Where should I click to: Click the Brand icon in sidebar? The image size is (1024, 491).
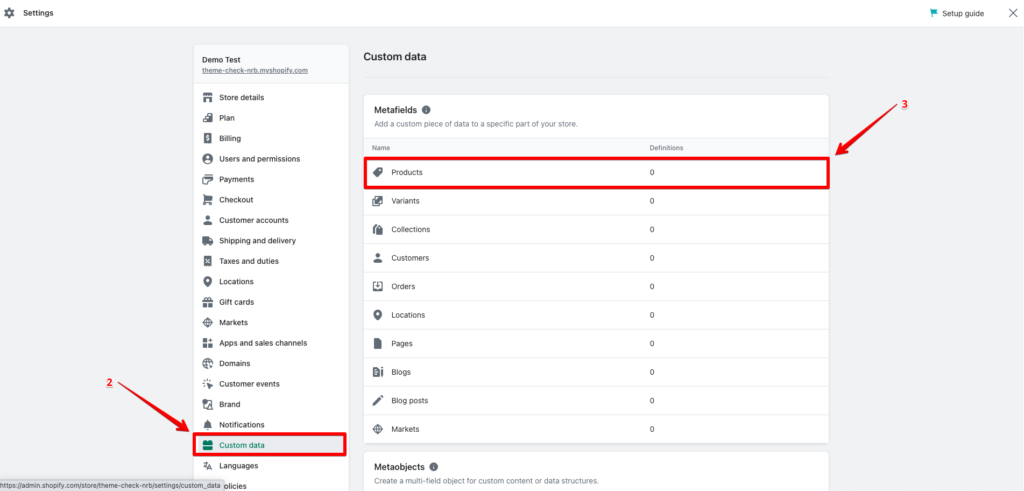tap(208, 404)
